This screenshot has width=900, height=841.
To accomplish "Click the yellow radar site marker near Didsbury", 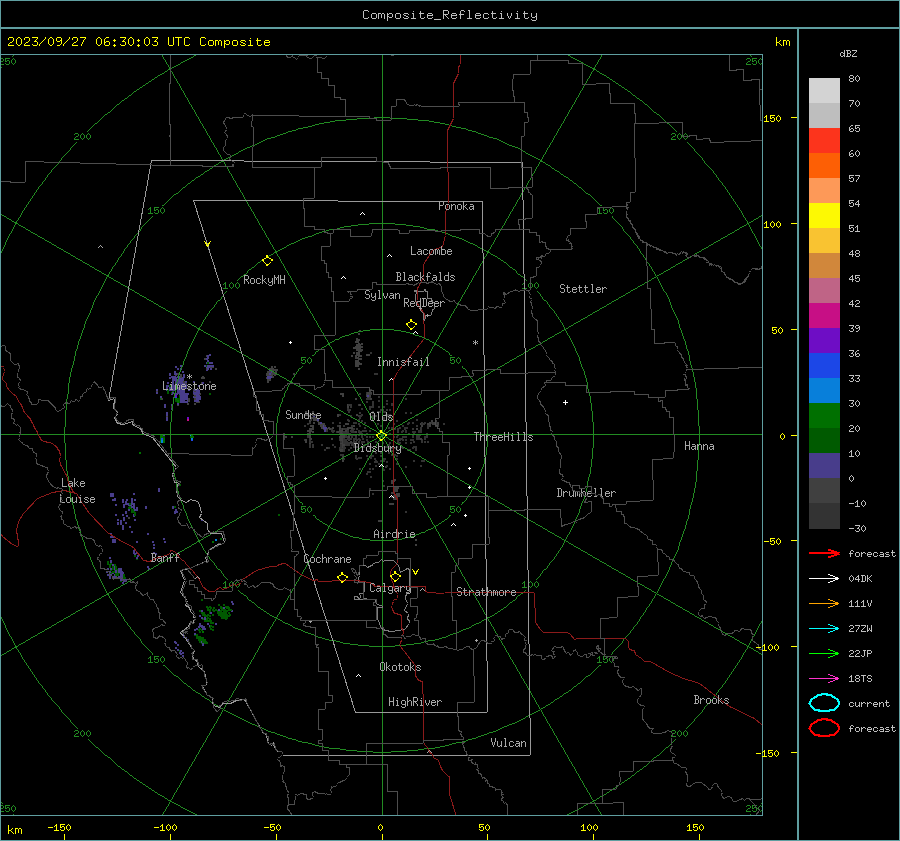I will (x=382, y=436).
